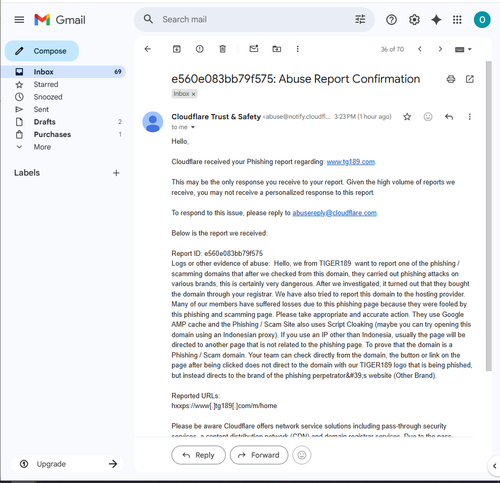Print all icon for this email
Viewport: 500px width, 483px height.
451,79
